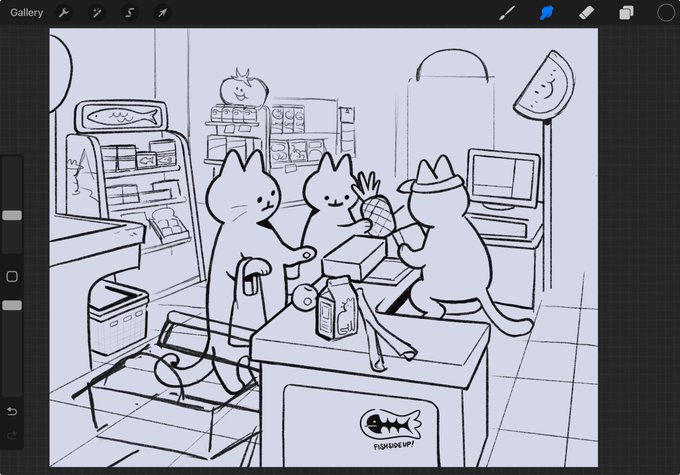Open the Actions wrench menu

(x=64, y=13)
